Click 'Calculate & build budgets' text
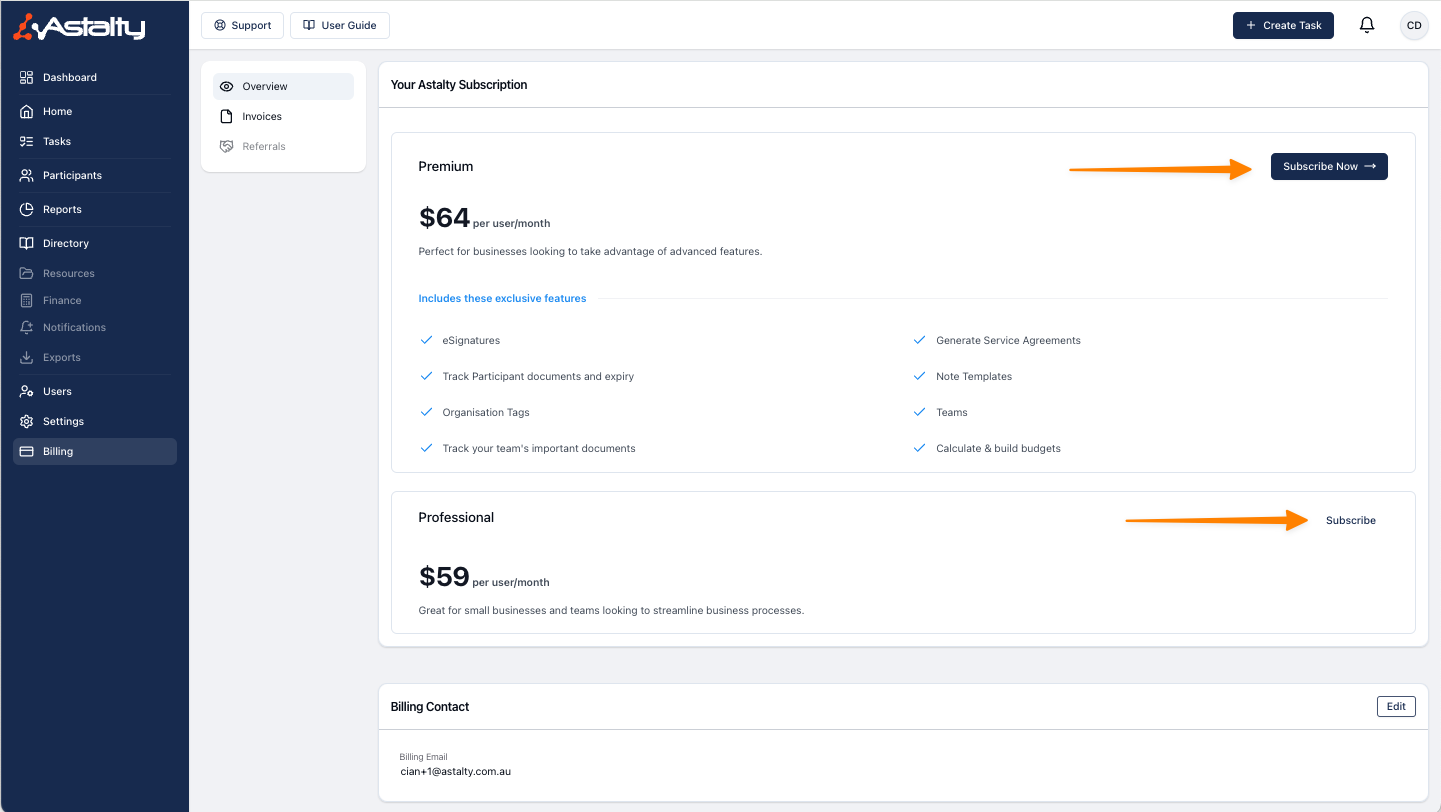The image size is (1441, 812). click(x=998, y=448)
